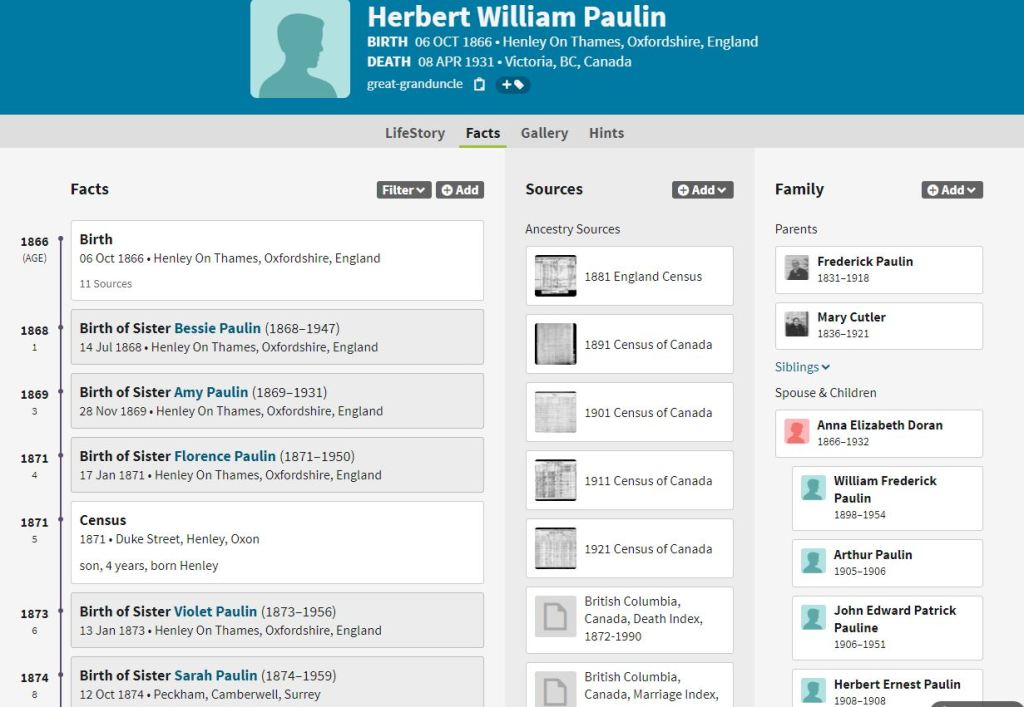Expand the Siblings list

coord(802,367)
